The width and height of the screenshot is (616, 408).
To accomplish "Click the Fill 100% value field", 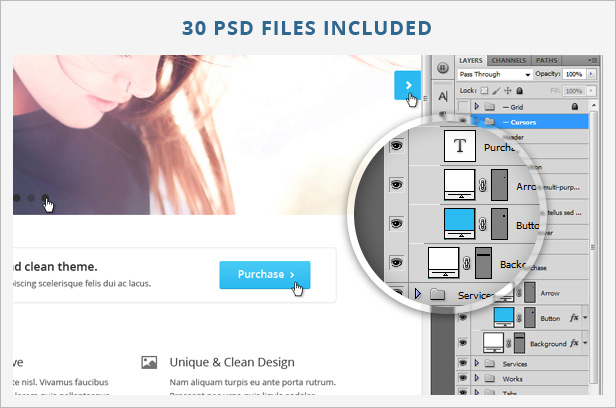I will click(574, 91).
